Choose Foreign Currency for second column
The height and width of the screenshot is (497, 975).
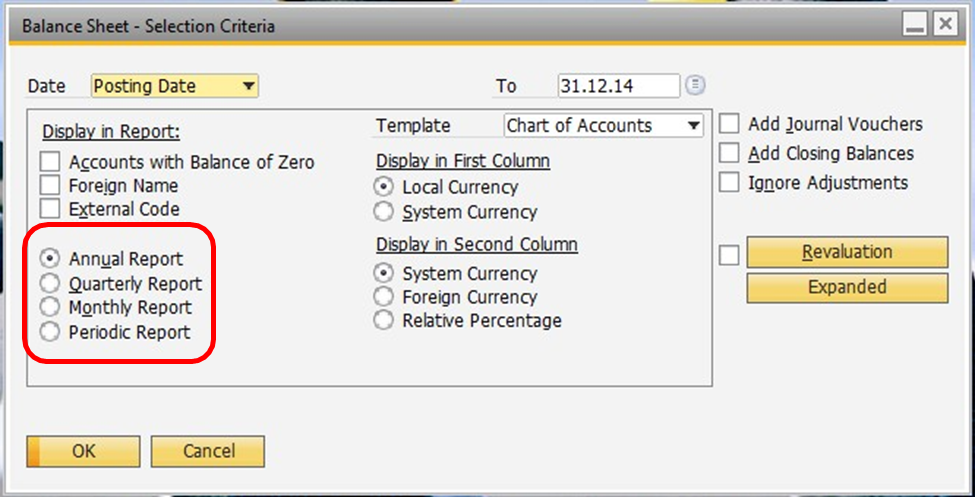pyautogui.click(x=383, y=297)
